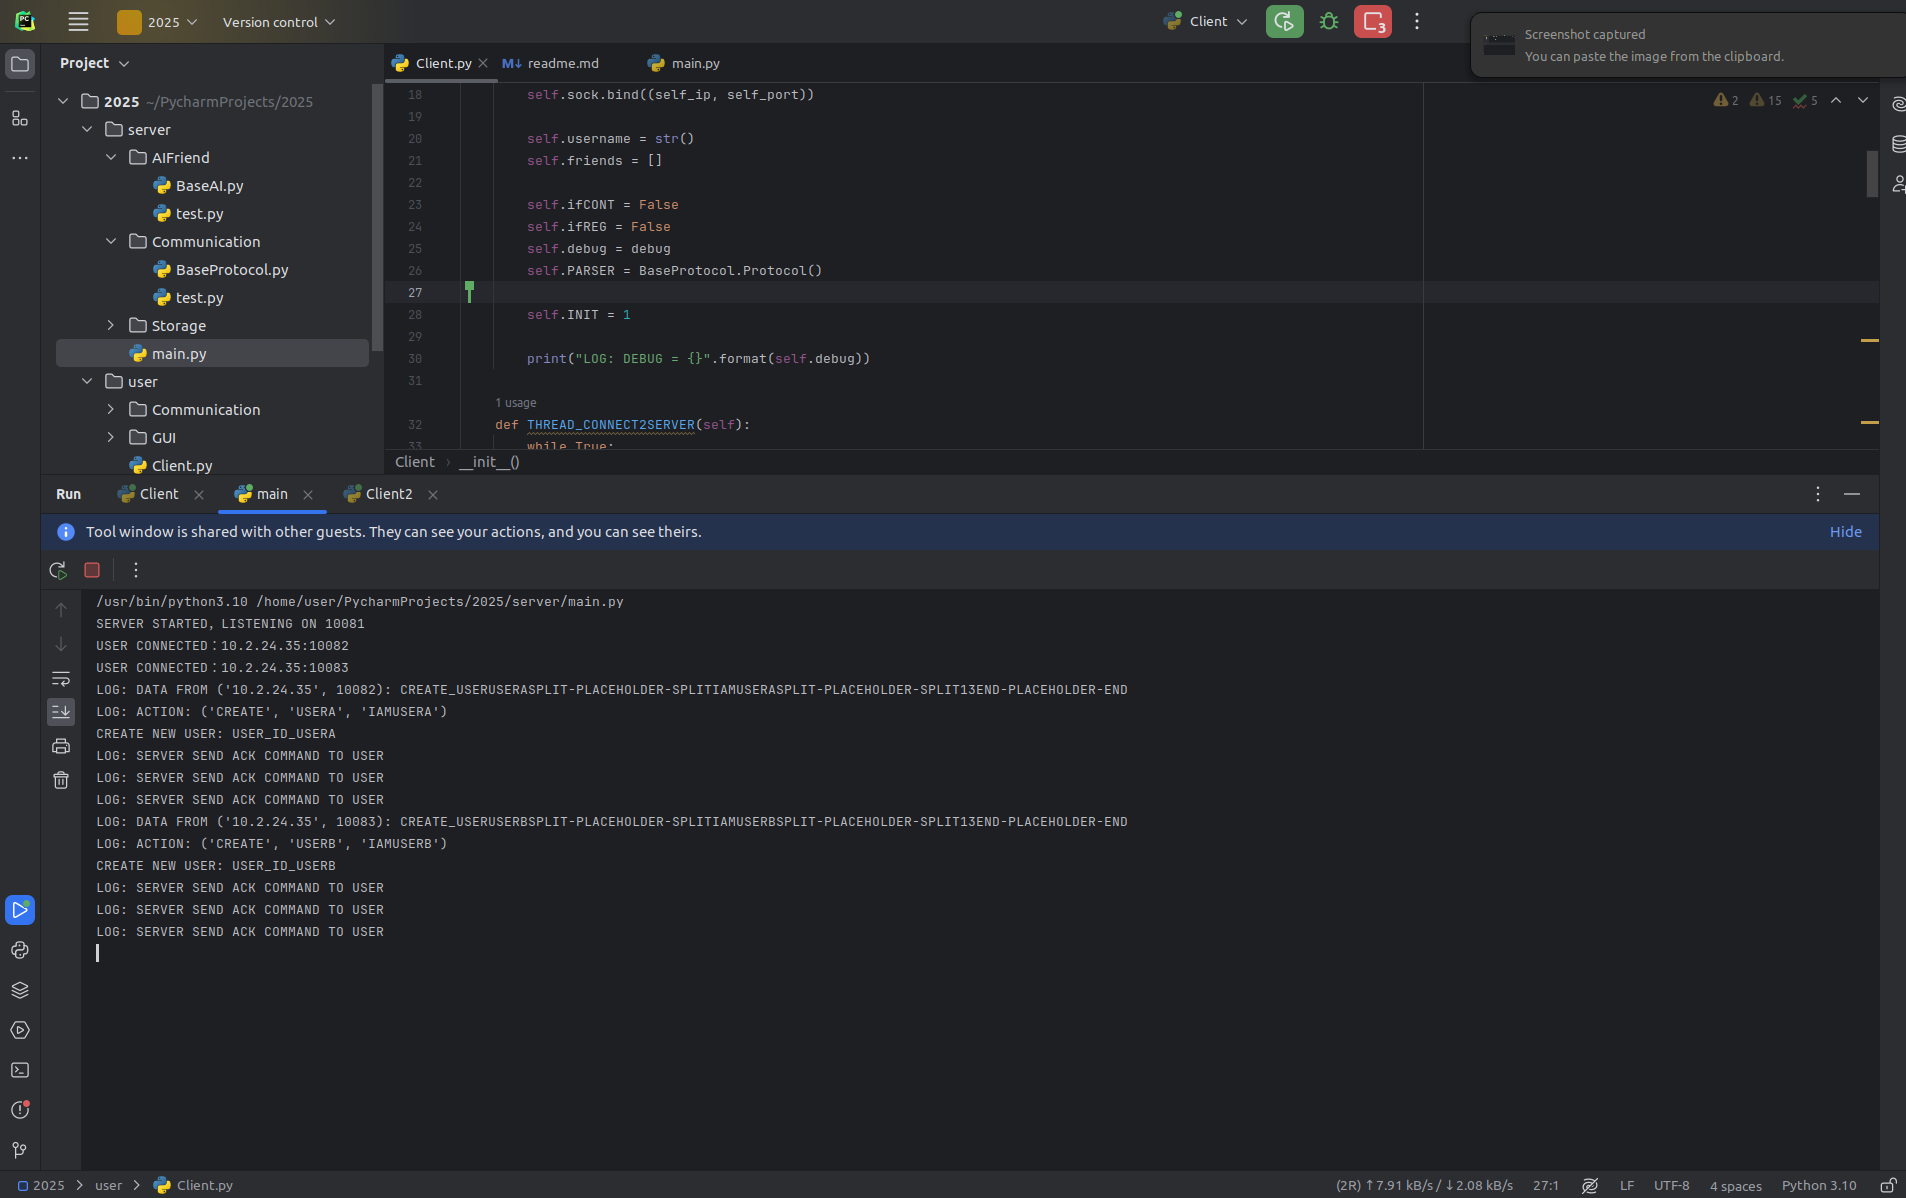
Task: Open the Git tool window icon
Action: coord(20,1150)
